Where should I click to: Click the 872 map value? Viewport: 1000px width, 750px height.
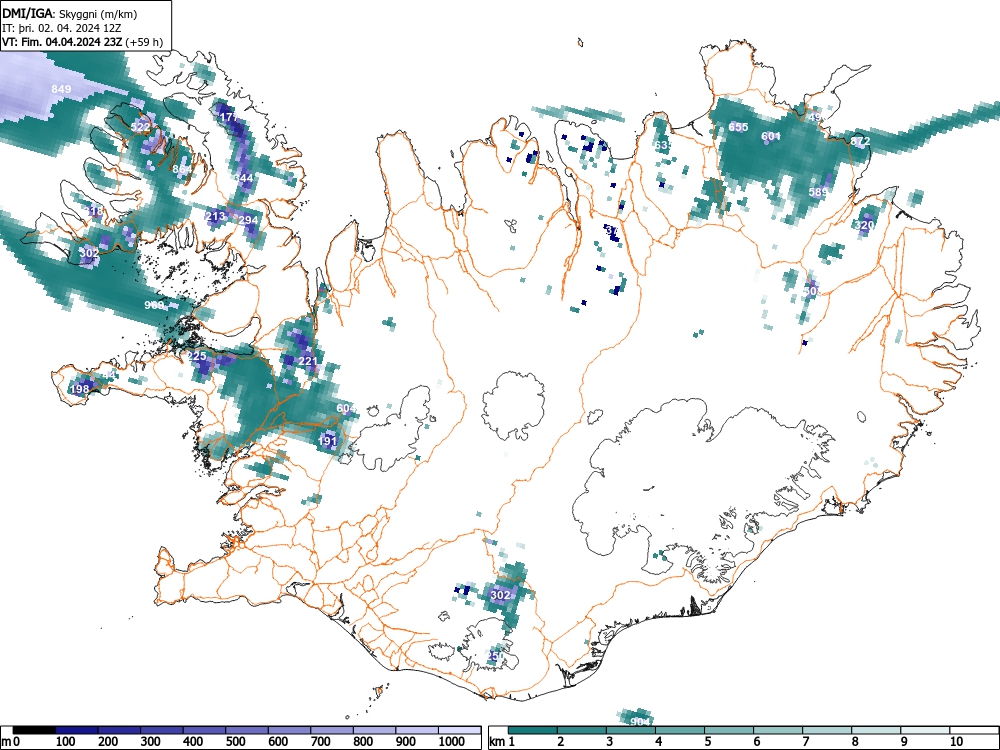point(860,141)
